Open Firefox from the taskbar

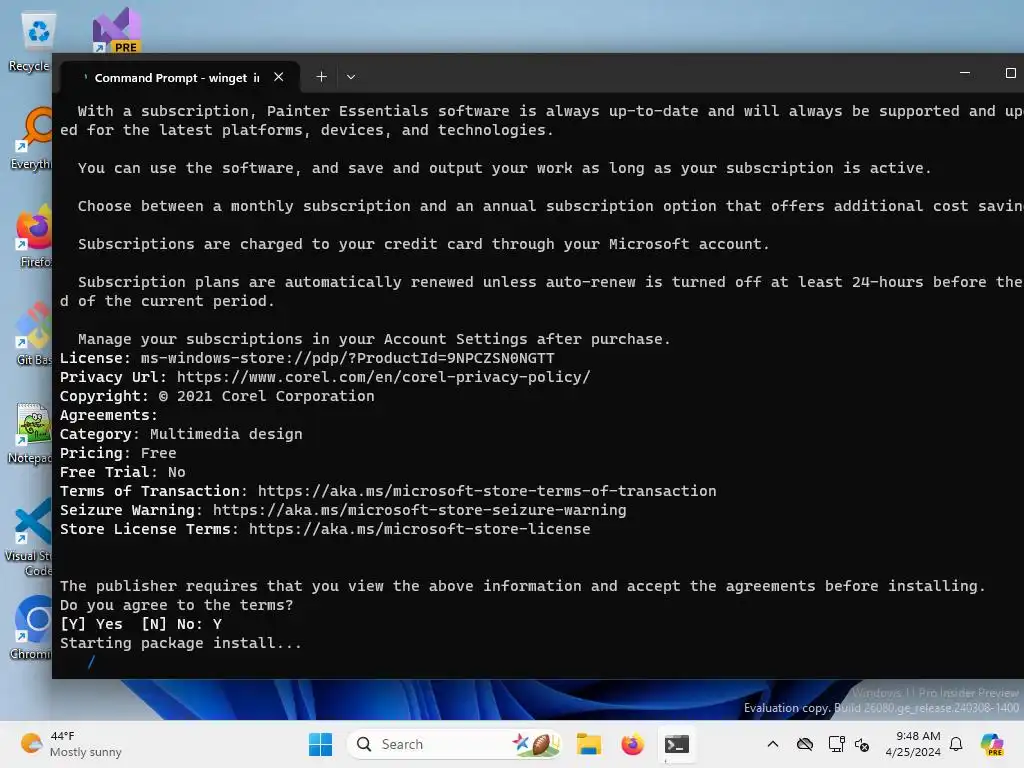click(x=632, y=744)
